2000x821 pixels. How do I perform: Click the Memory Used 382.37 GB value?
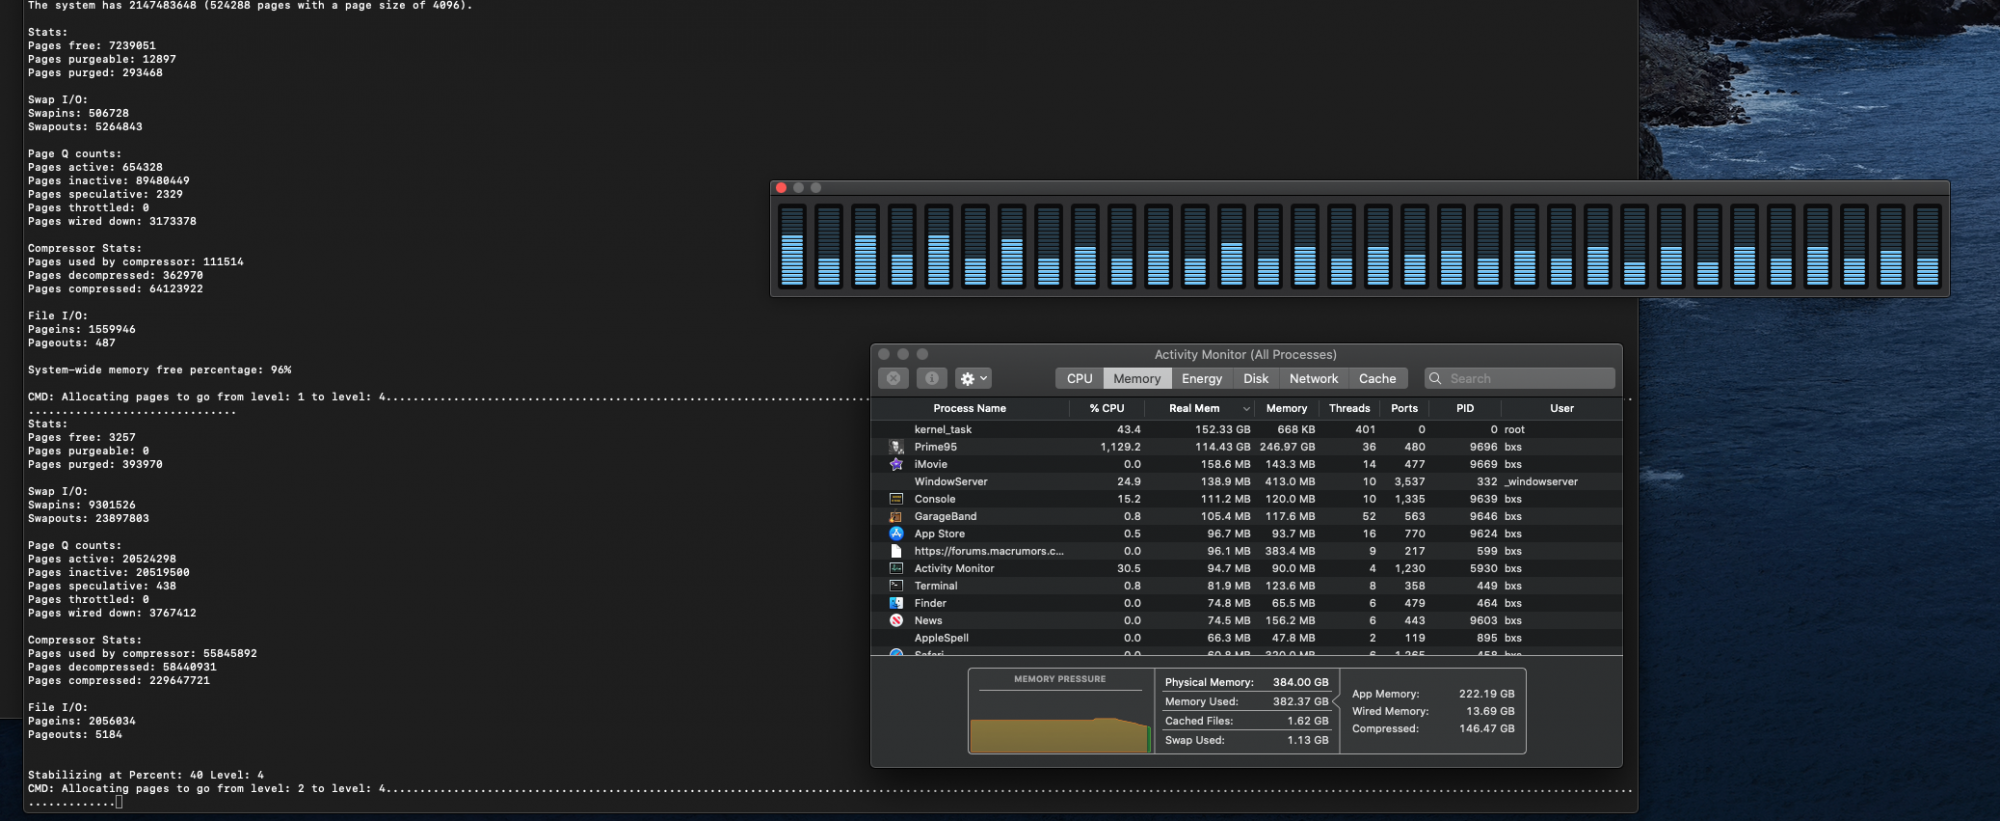click(x=1300, y=701)
